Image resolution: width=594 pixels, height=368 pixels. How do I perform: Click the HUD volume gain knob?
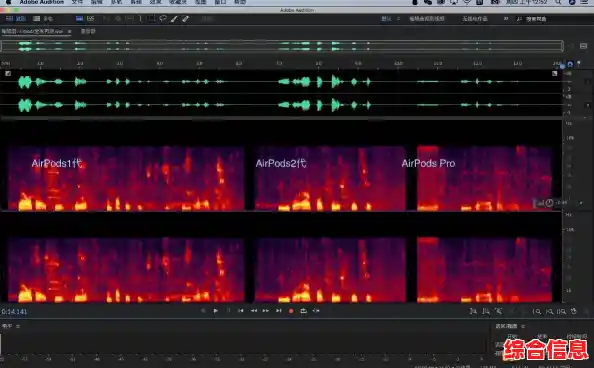[x=549, y=203]
